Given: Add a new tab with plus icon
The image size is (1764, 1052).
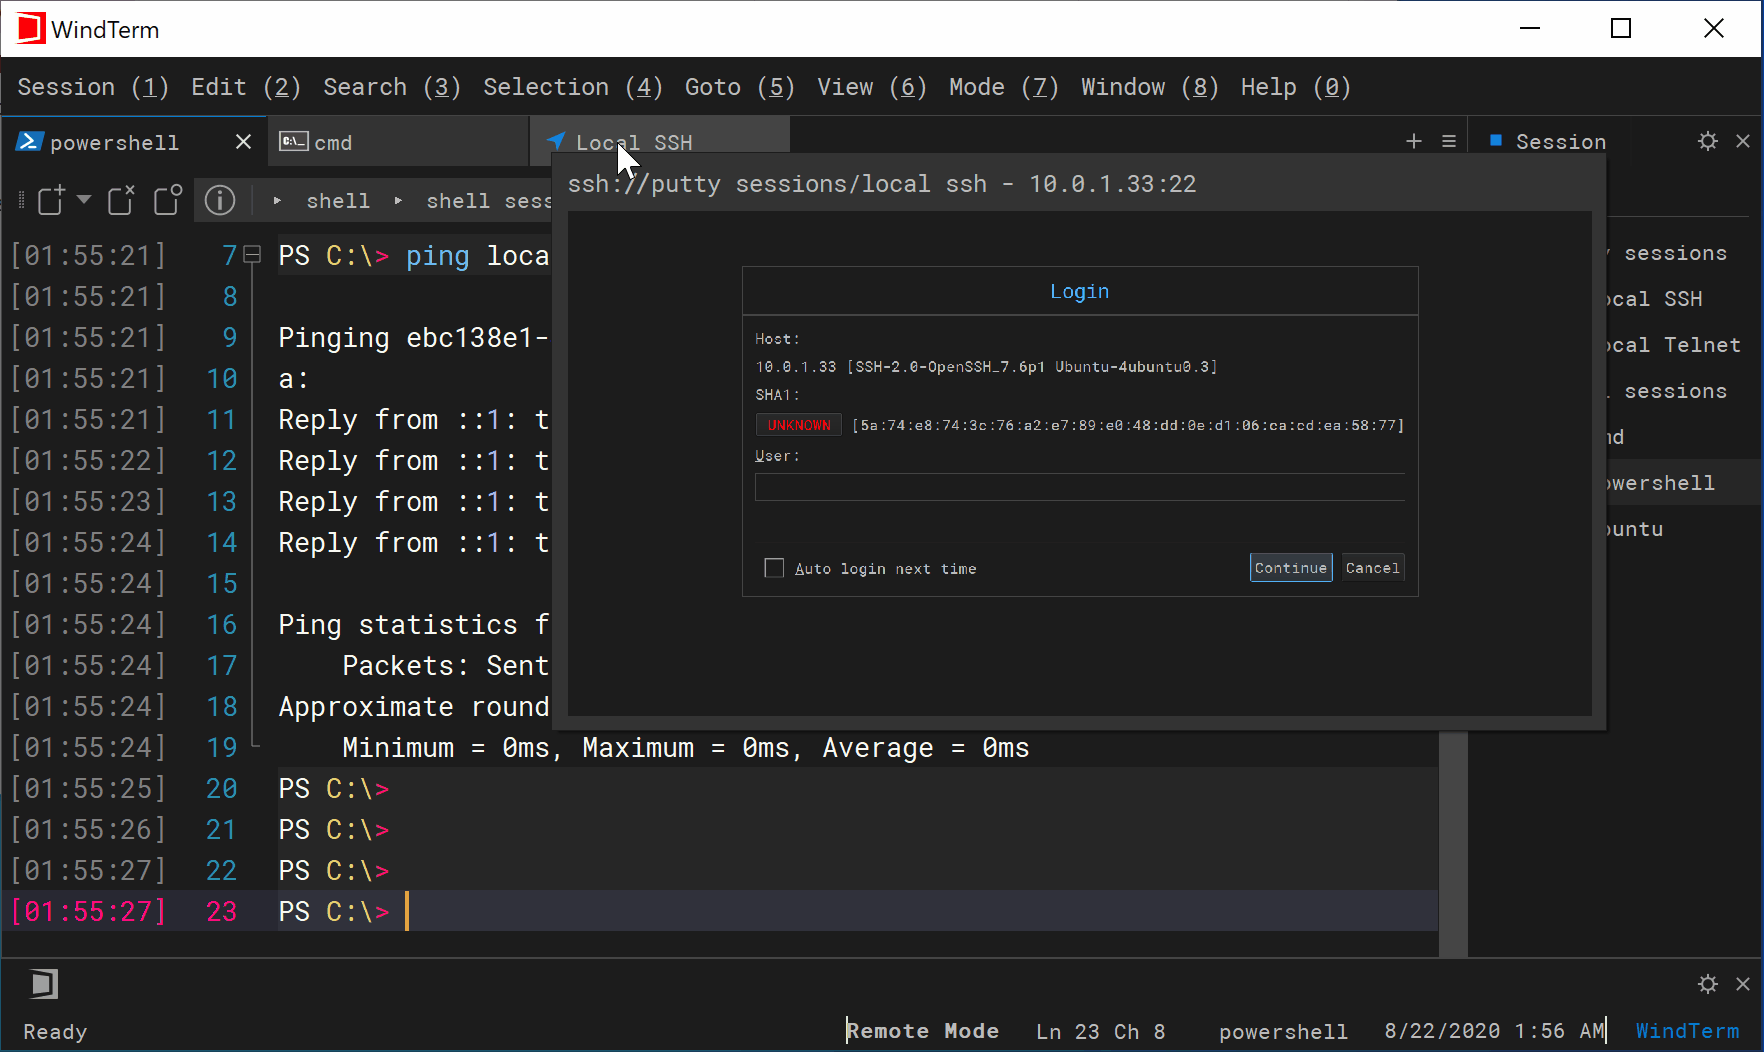Looking at the screenshot, I should (x=1414, y=141).
